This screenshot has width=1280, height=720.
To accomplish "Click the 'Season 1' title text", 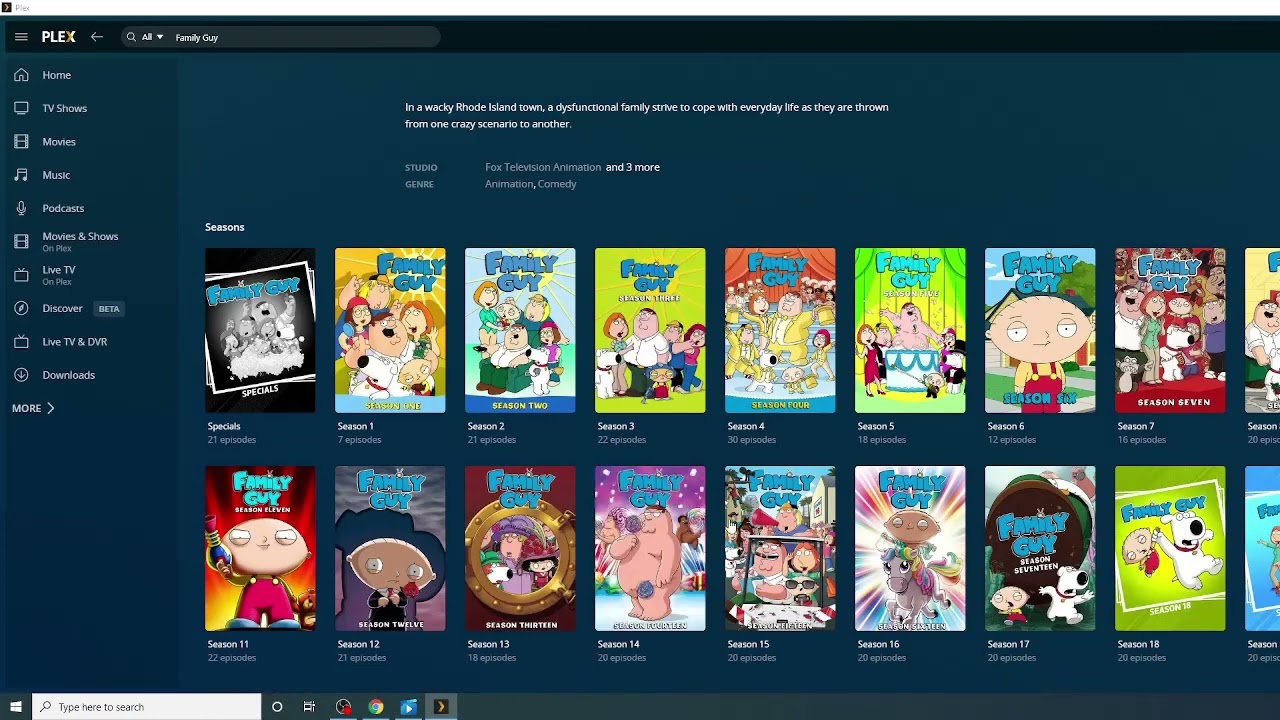I will click(355, 426).
